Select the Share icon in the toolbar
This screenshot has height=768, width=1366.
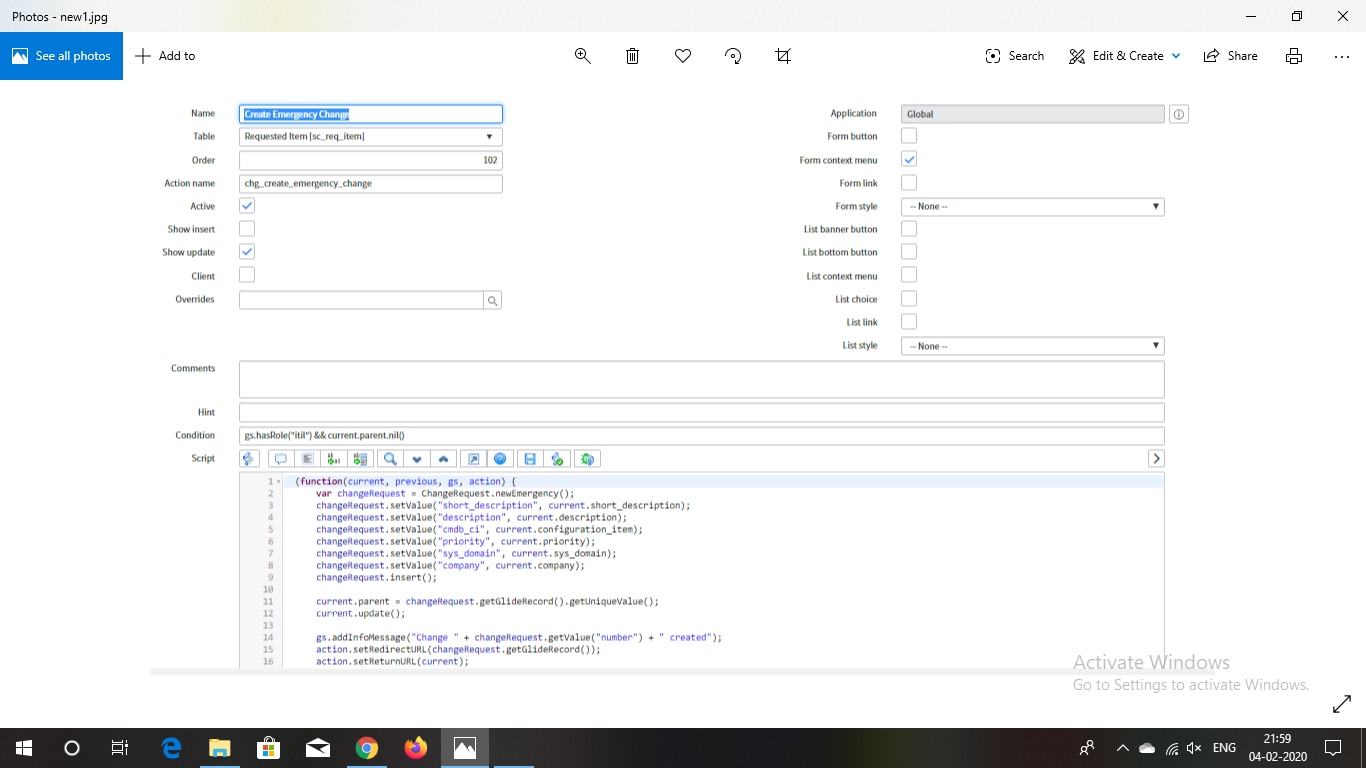(x=1230, y=56)
